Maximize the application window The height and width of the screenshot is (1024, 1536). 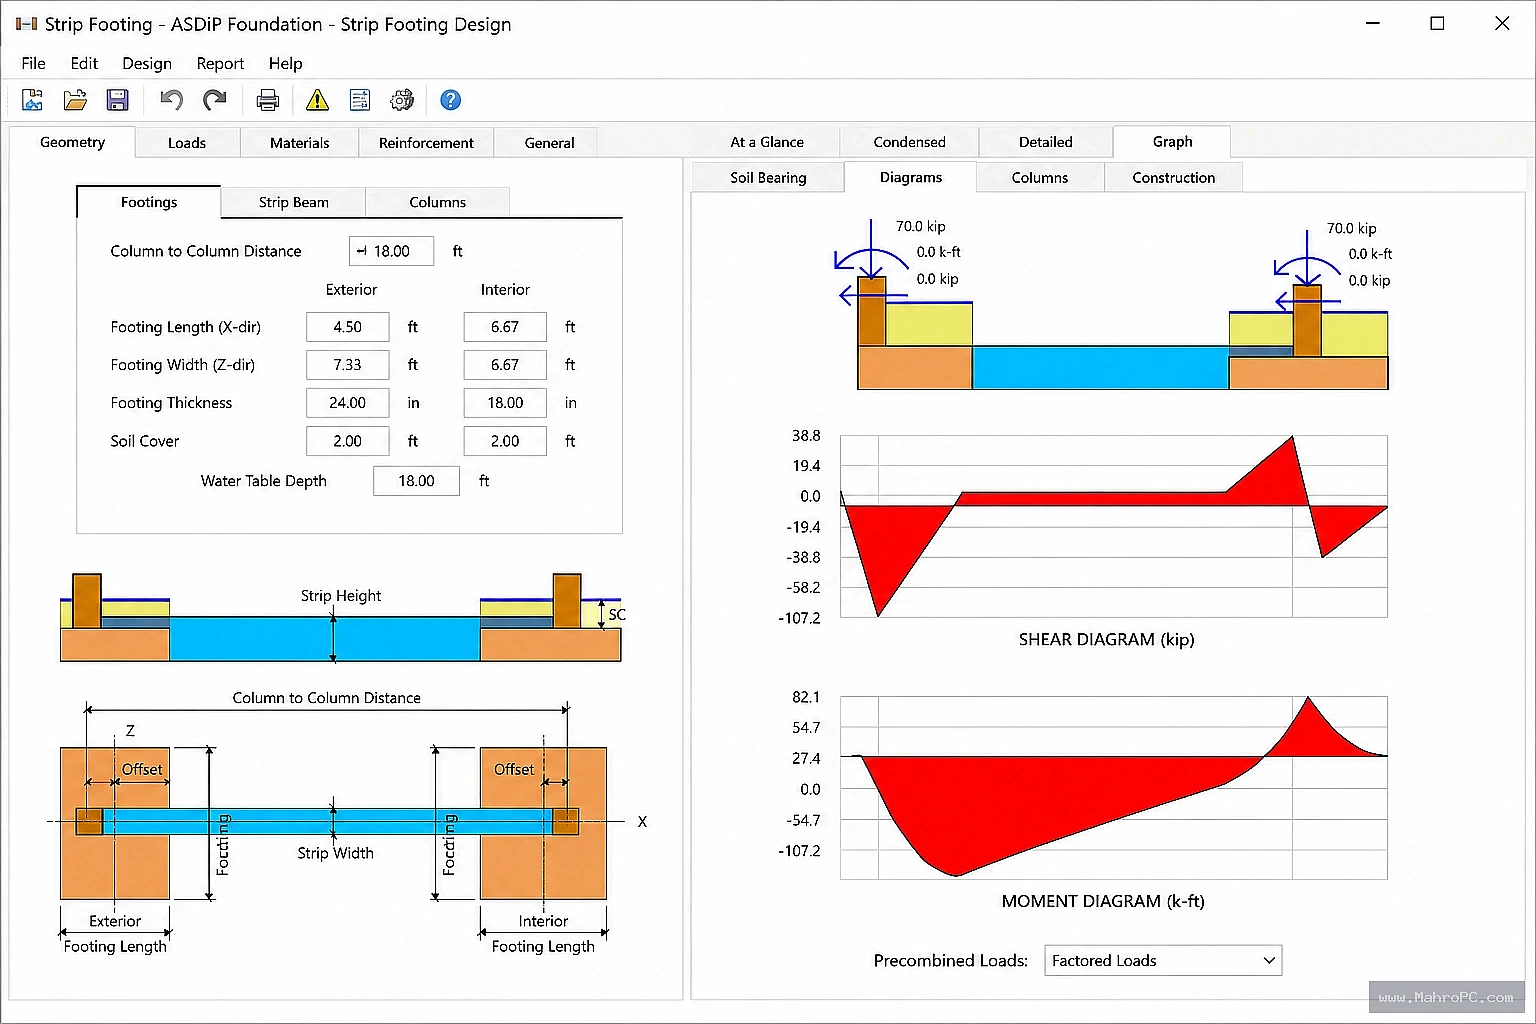pos(1437,23)
